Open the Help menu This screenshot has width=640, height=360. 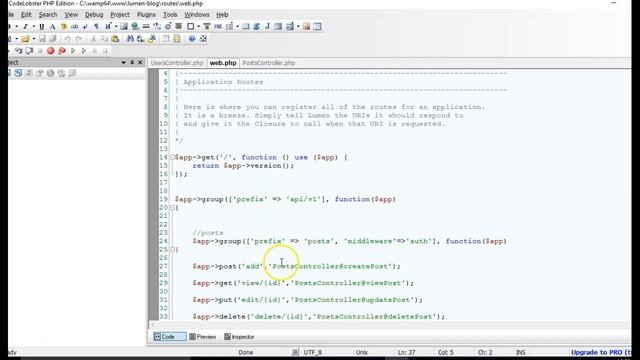point(222,15)
